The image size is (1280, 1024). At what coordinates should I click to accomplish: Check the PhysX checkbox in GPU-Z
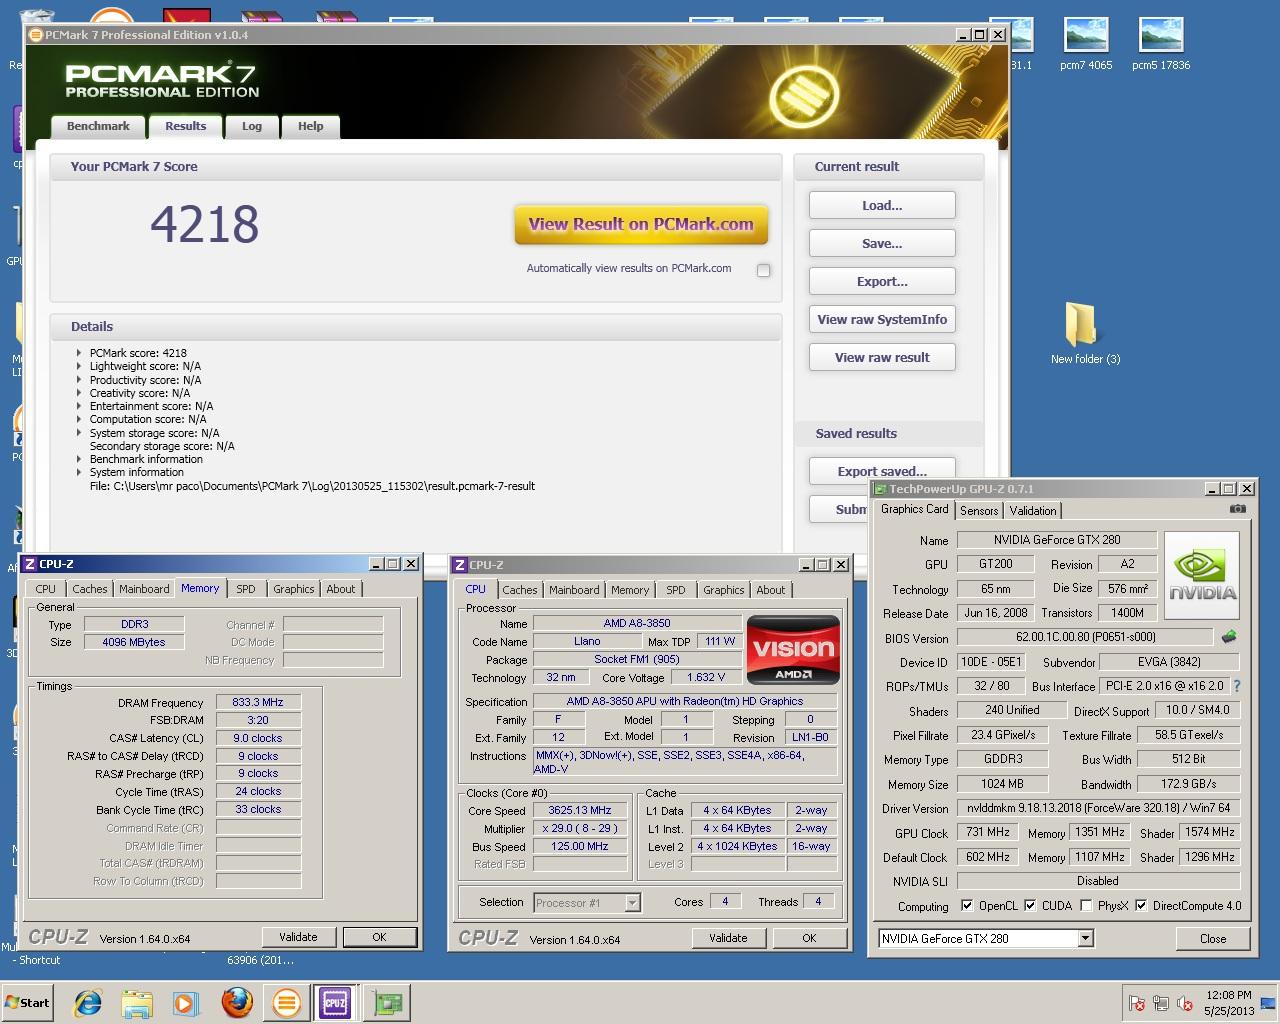click(x=1086, y=906)
